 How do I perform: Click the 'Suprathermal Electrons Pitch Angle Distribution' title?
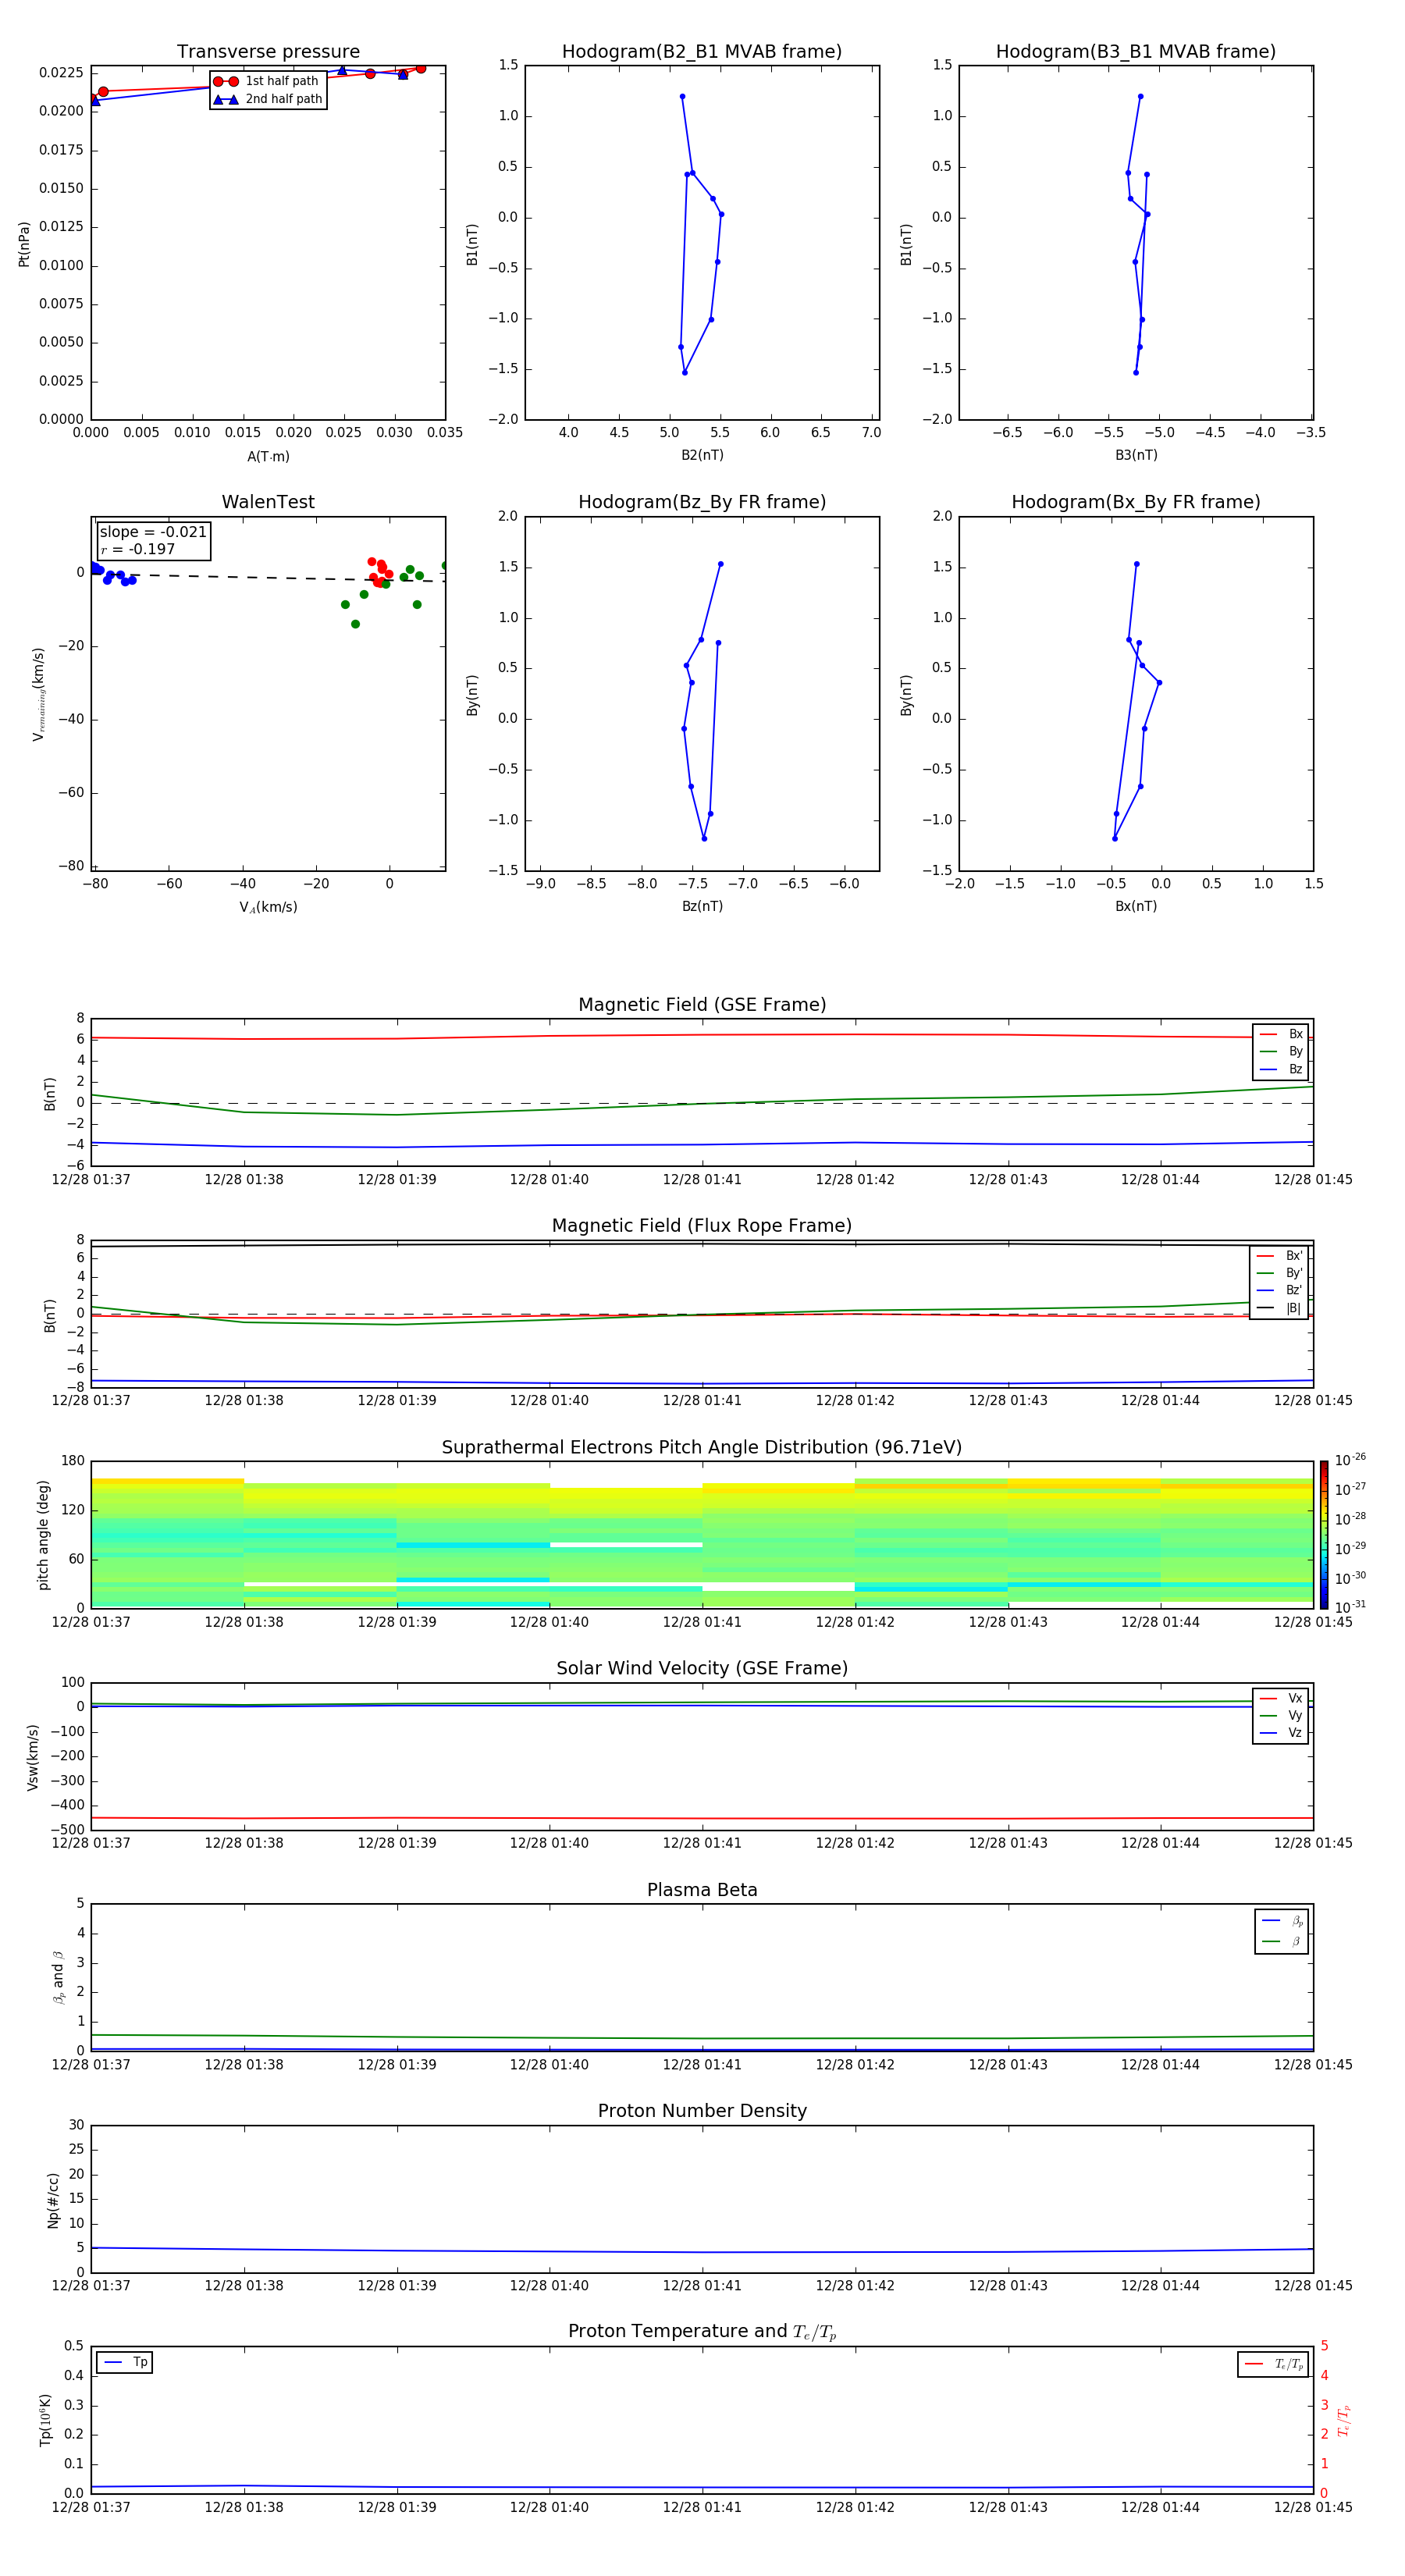click(x=702, y=1448)
